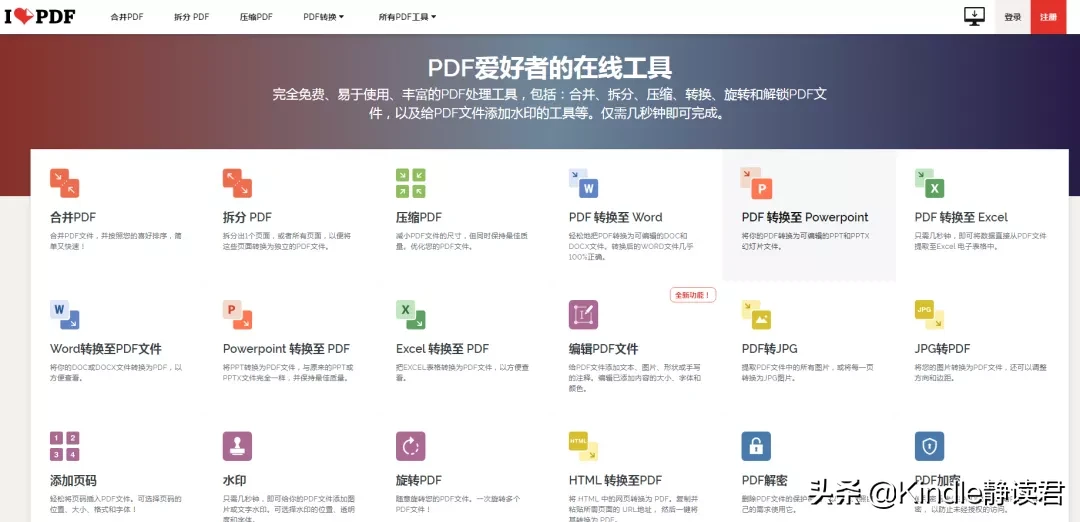Click the 合并PDF card description text
The width and height of the screenshot is (1080, 522).
[x=116, y=240]
